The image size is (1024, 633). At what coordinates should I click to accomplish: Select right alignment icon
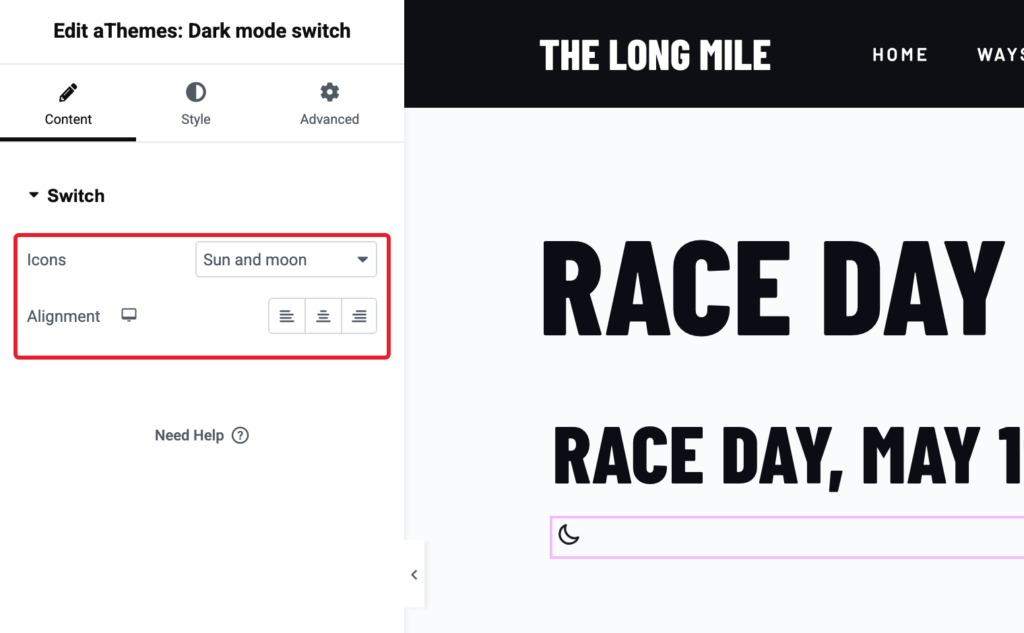click(359, 316)
